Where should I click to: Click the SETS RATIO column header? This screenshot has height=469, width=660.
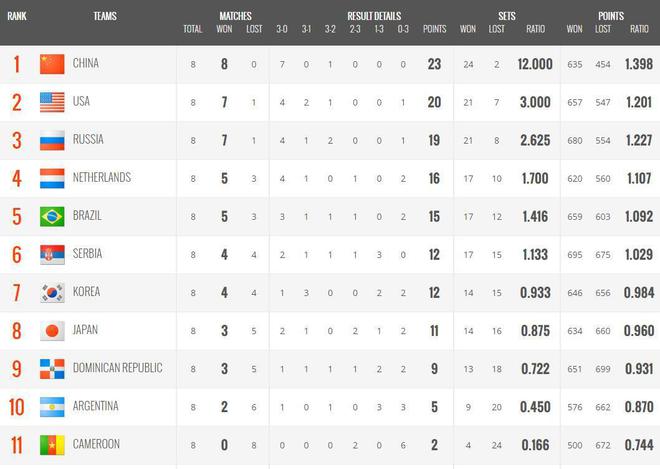point(535,29)
